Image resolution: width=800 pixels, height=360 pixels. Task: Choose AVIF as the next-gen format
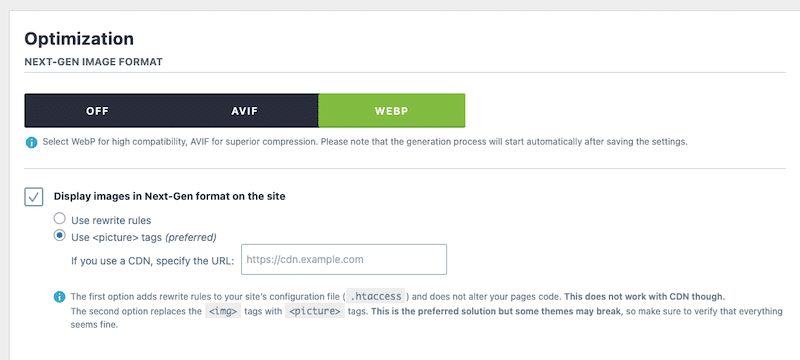pos(244,111)
